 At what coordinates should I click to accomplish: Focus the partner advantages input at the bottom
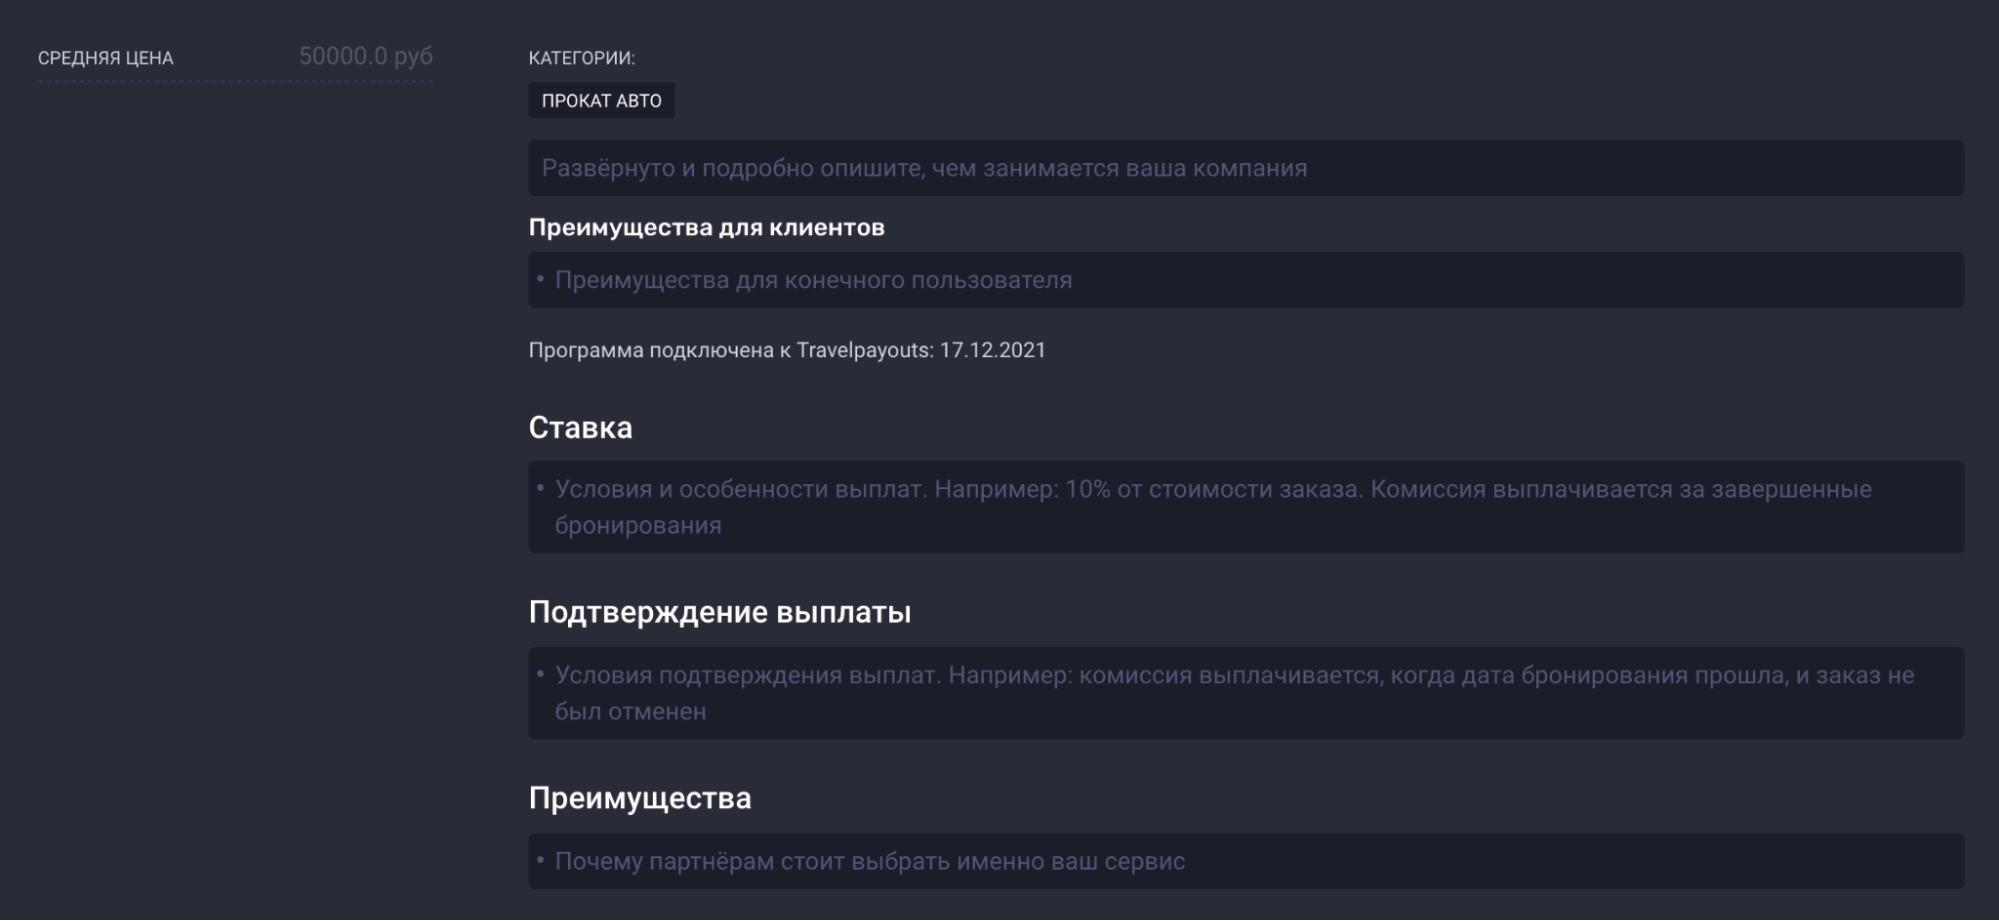pos(1245,861)
